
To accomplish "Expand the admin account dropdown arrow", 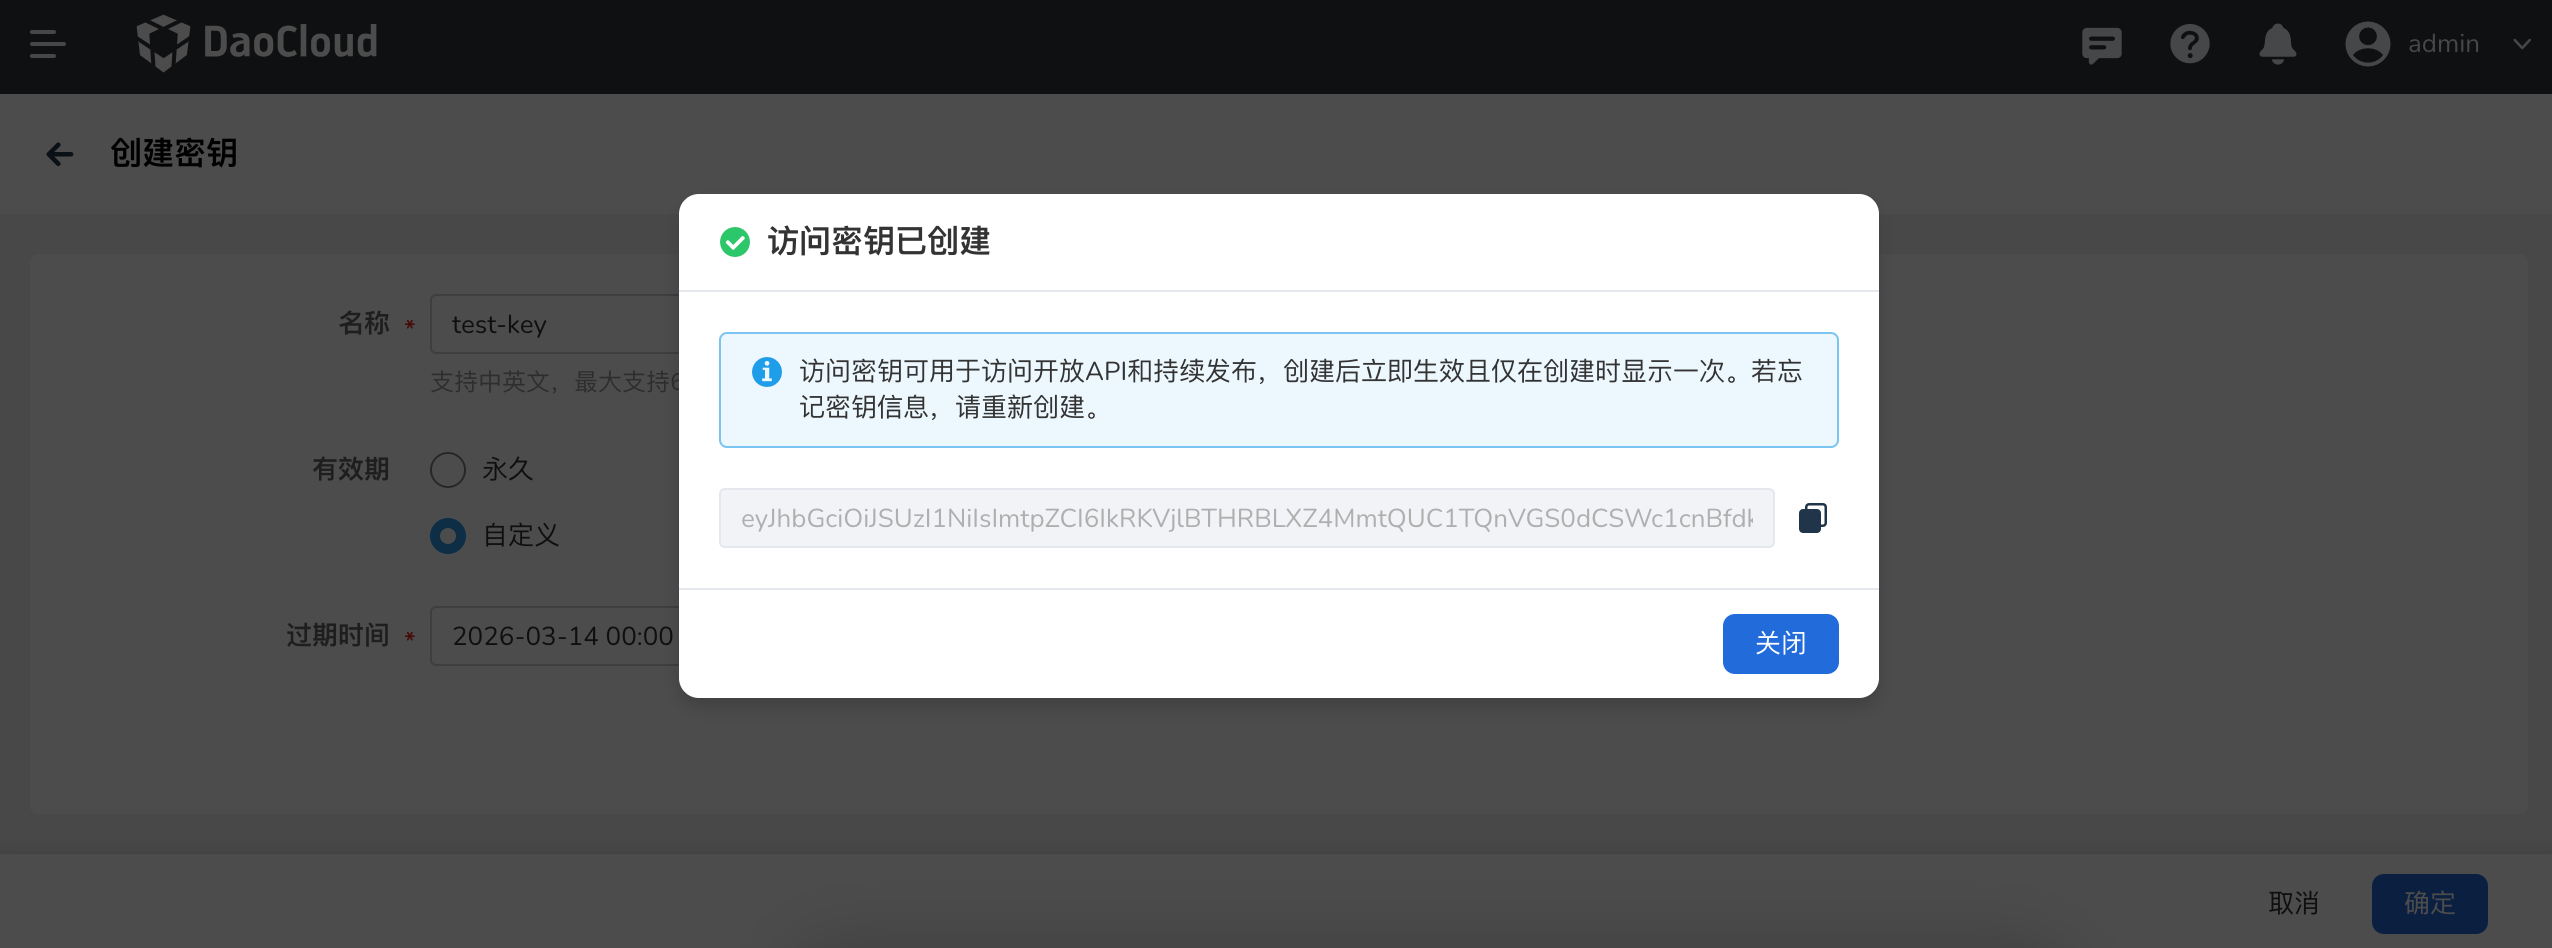I will click(x=2521, y=44).
